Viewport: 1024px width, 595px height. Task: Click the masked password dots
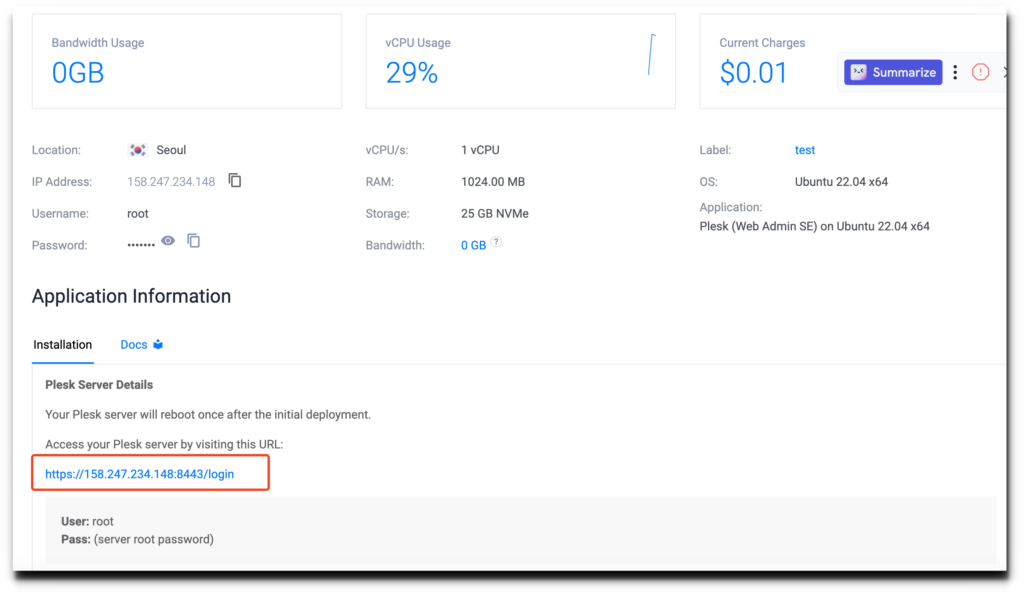point(141,245)
